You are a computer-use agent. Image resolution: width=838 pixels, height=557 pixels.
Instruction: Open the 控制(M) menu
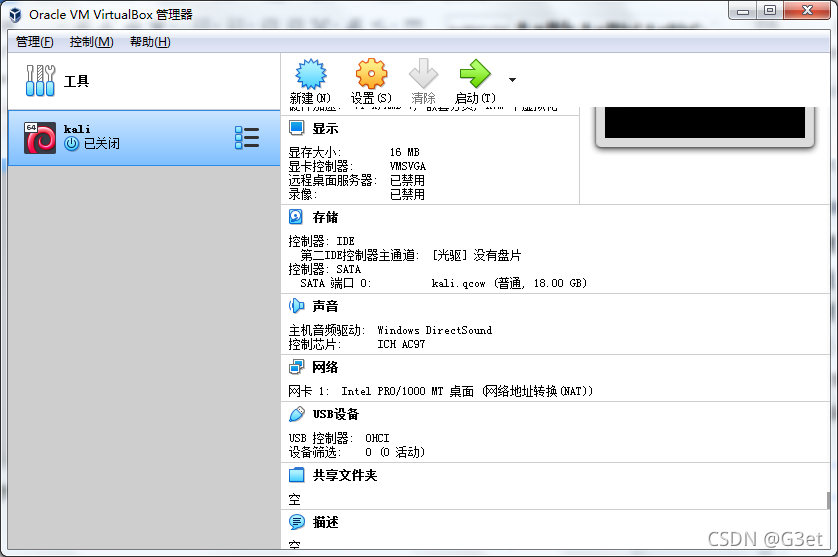[x=91, y=42]
